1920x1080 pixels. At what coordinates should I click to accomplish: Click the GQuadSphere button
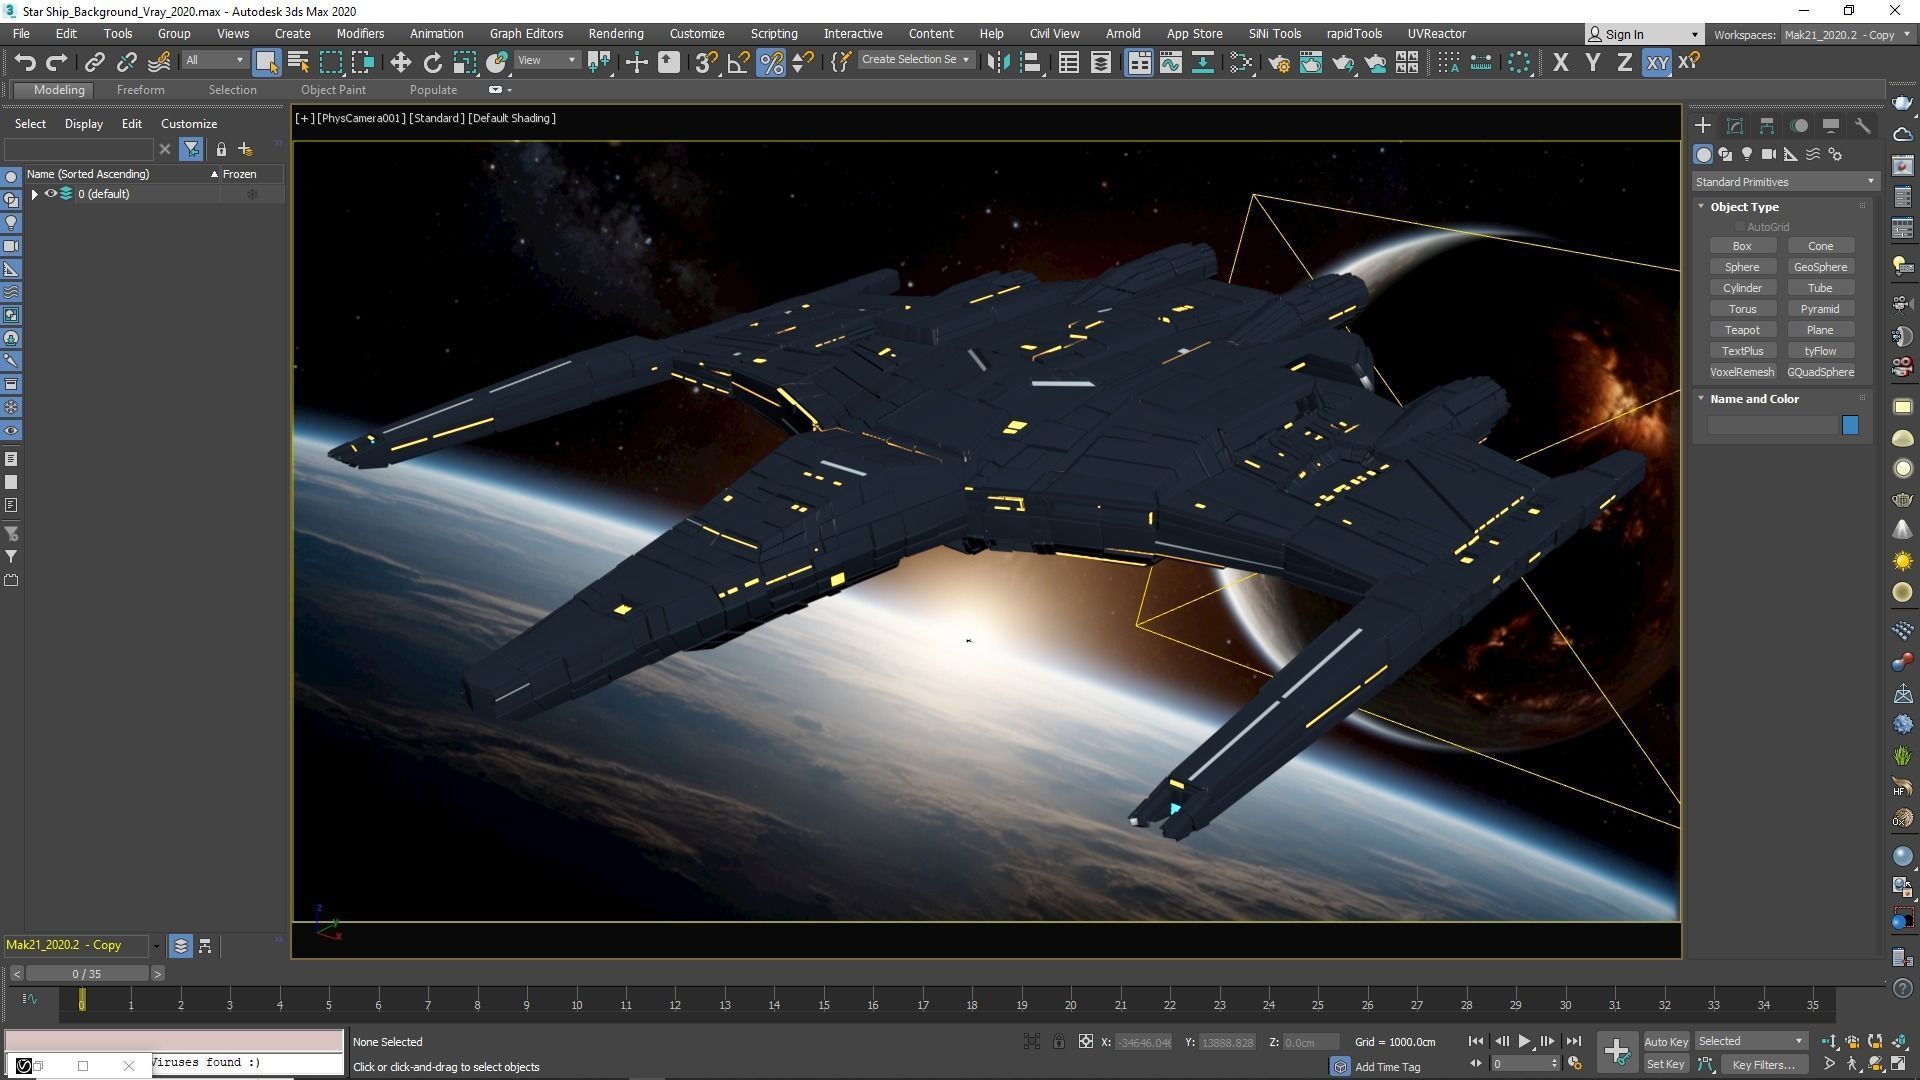tap(1820, 372)
